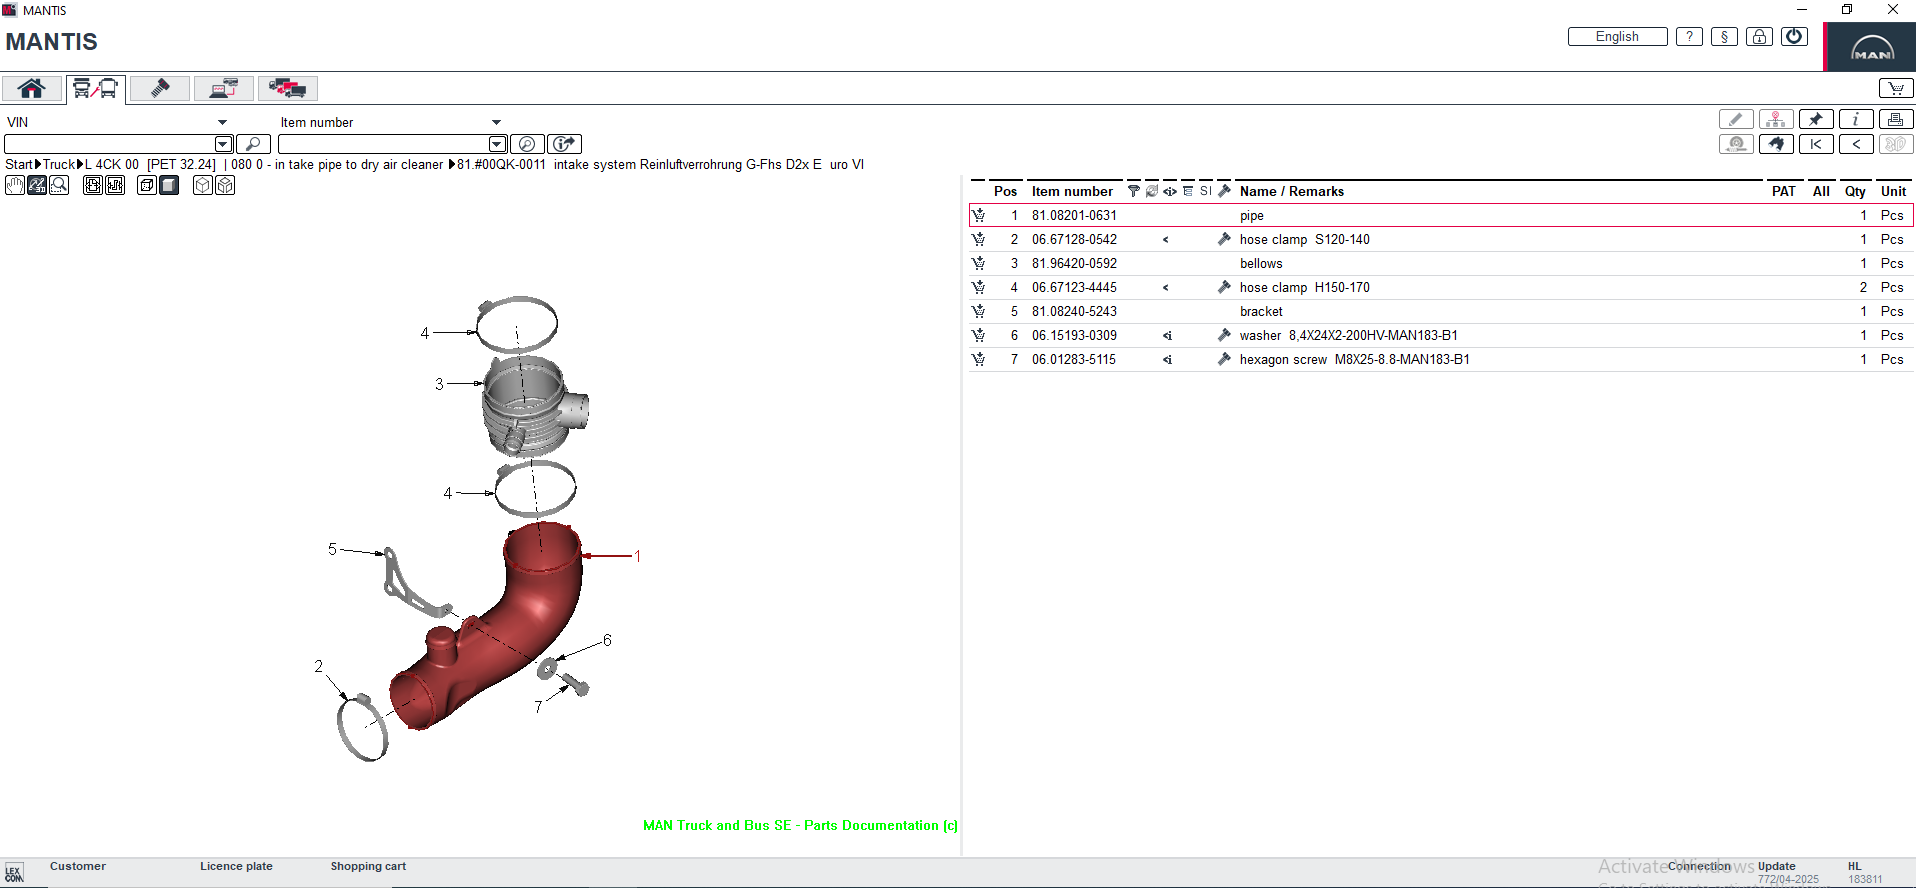The width and height of the screenshot is (1916, 888).
Task: Click the single cube assembled view icon
Action: [x=203, y=185]
